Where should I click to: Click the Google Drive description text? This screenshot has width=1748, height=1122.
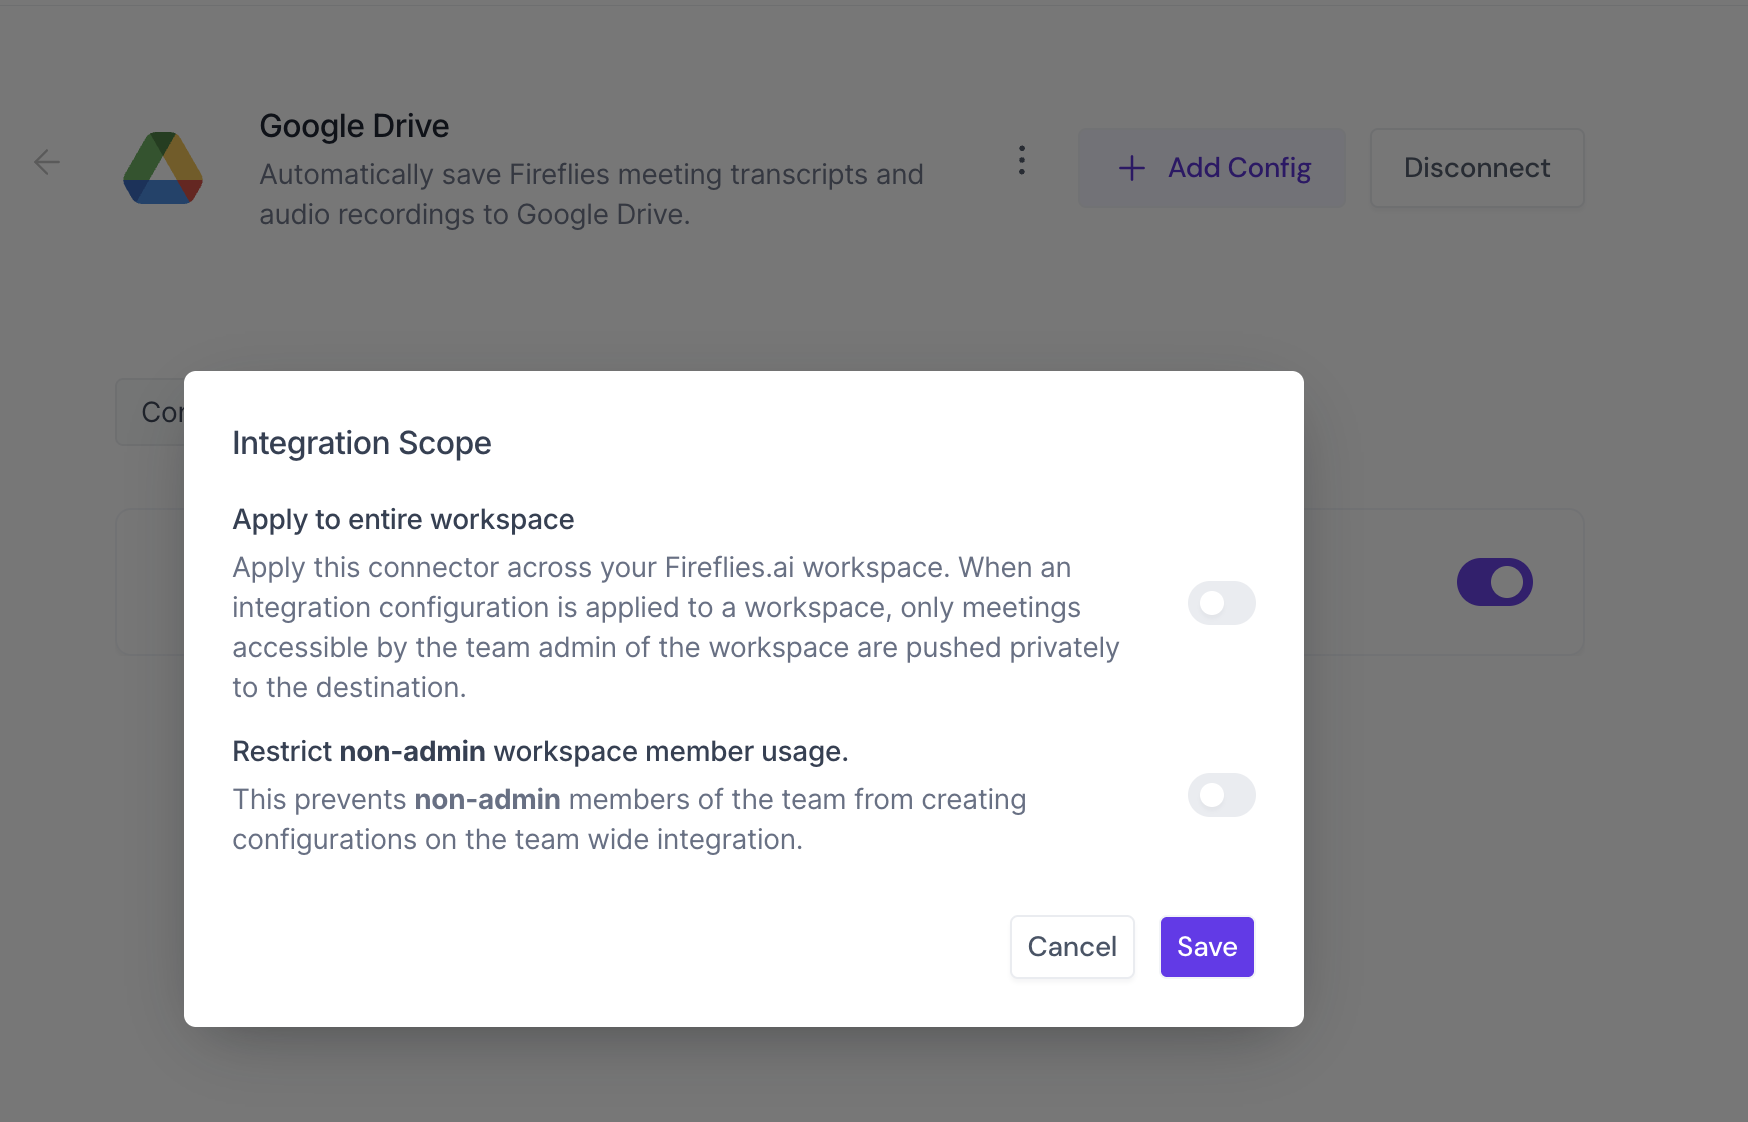point(591,194)
